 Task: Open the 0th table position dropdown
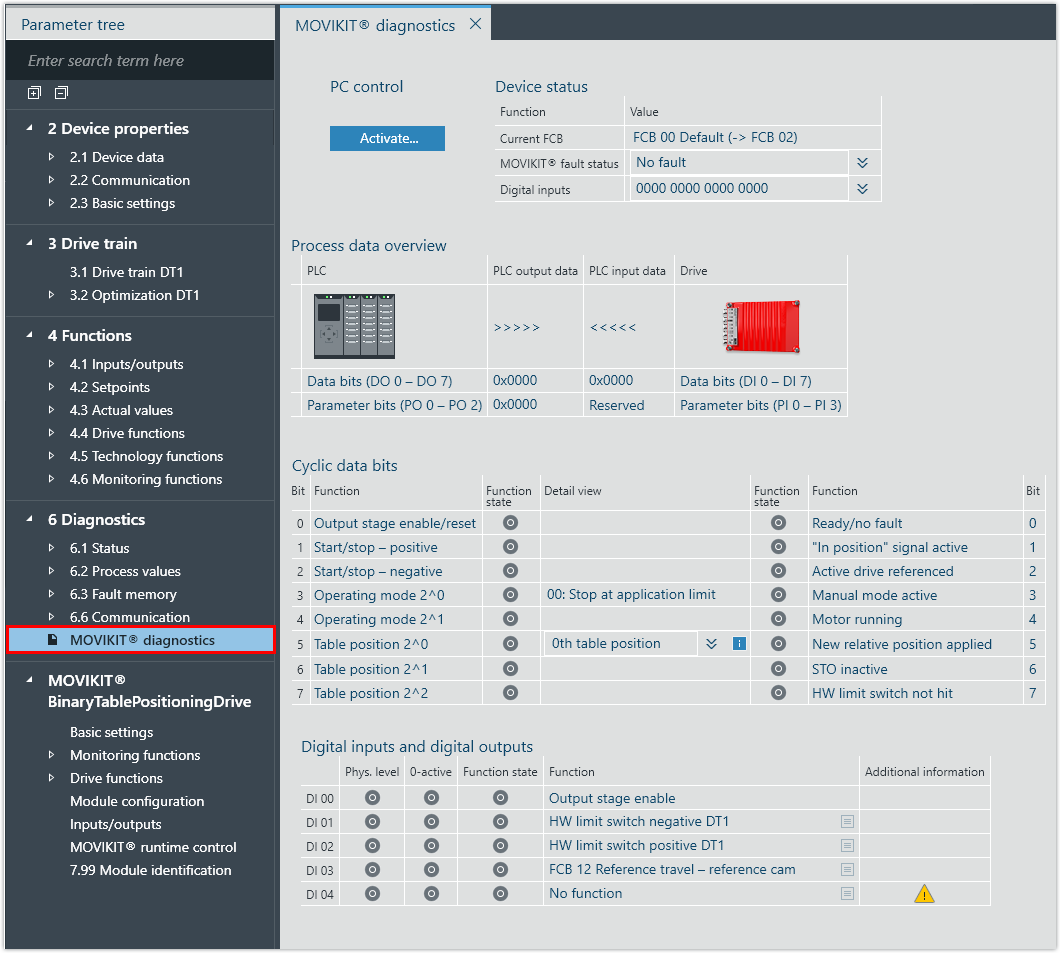(711, 644)
